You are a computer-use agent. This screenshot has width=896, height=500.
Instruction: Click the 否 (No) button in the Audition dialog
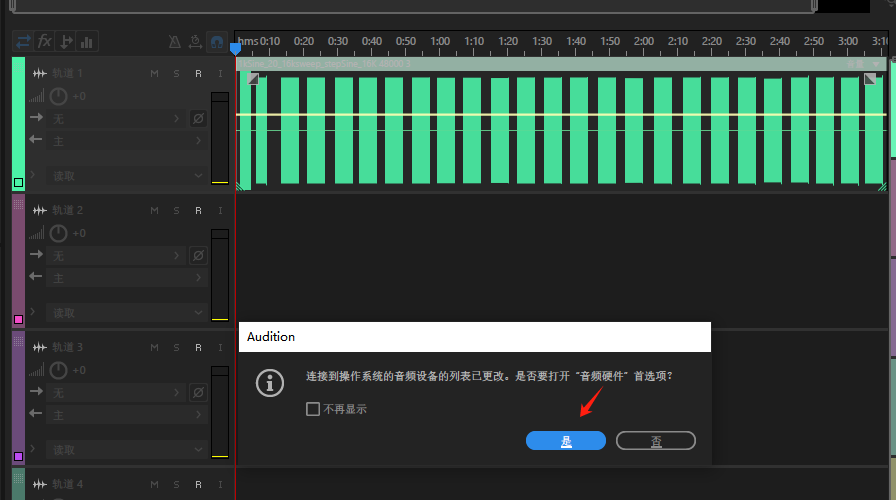coord(655,441)
